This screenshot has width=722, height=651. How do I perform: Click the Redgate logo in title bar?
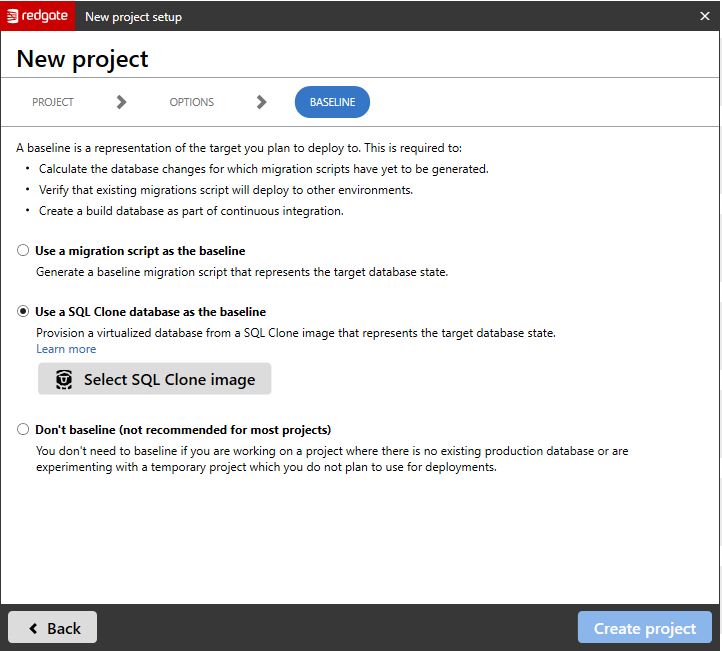pyautogui.click(x=38, y=16)
